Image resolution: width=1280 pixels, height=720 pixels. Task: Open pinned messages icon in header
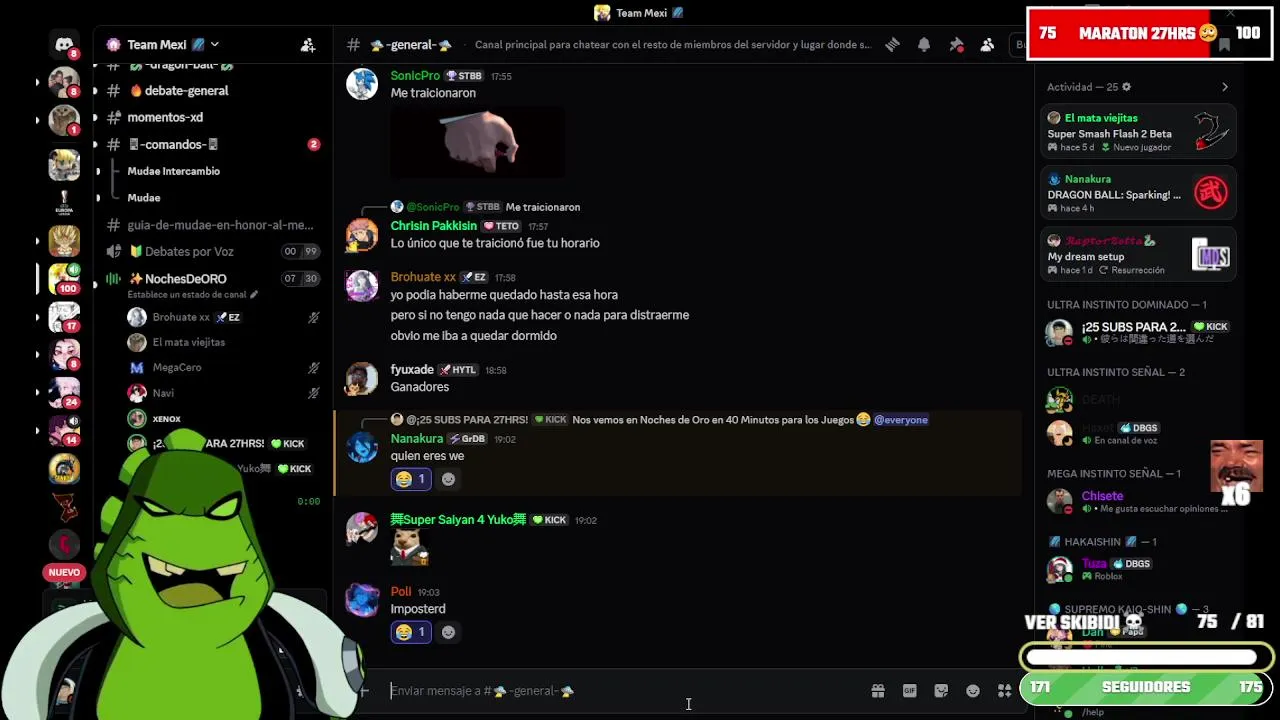pos(956,45)
